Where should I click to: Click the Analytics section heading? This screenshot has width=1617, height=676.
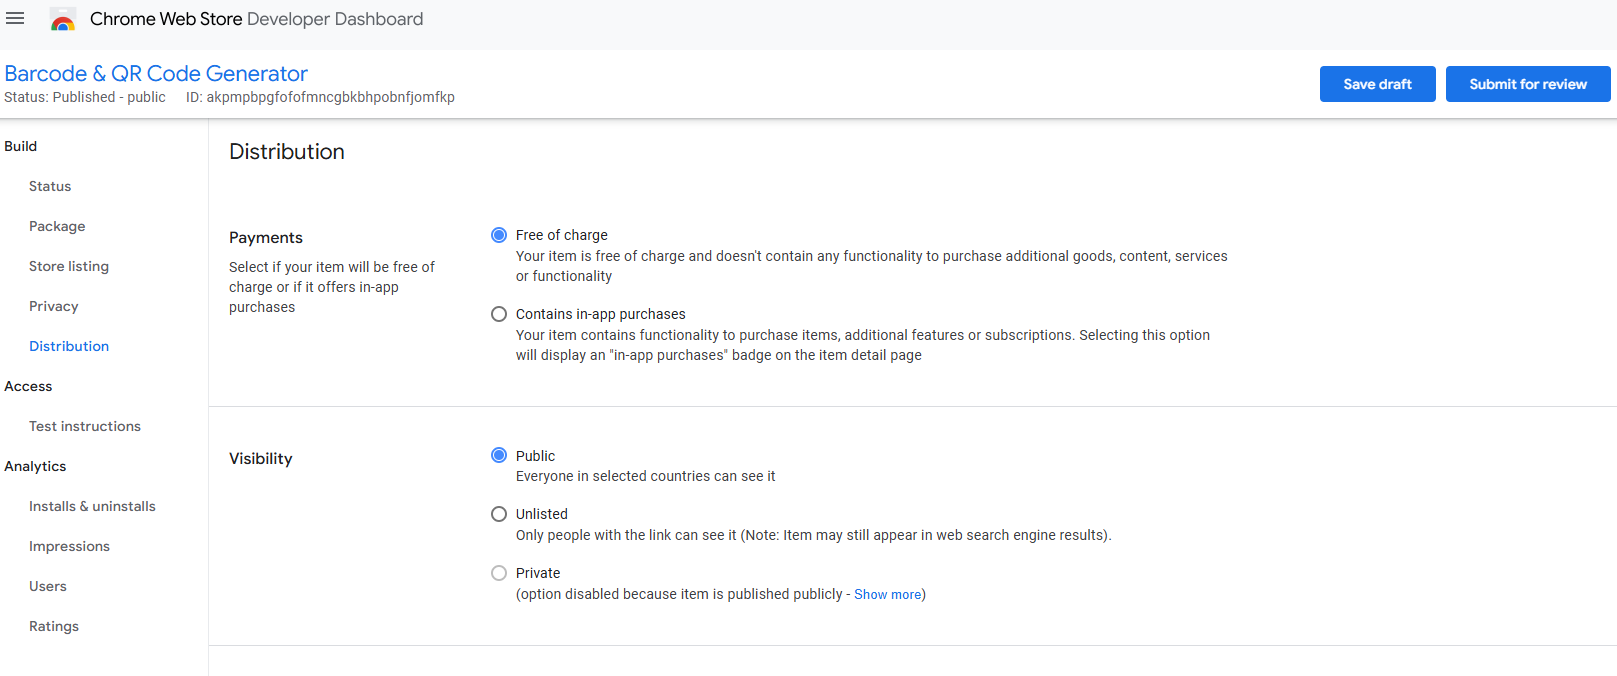pyautogui.click(x=35, y=466)
